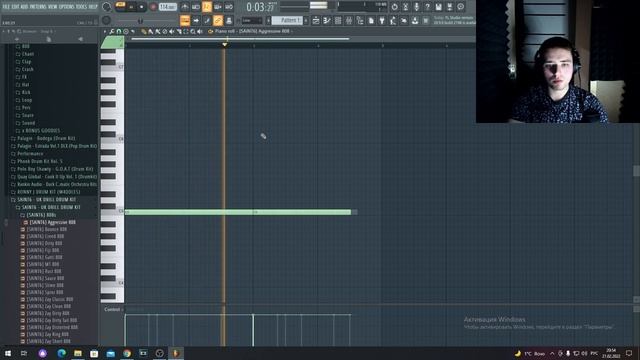Click the Mail app on taskbar

click(x=111, y=353)
